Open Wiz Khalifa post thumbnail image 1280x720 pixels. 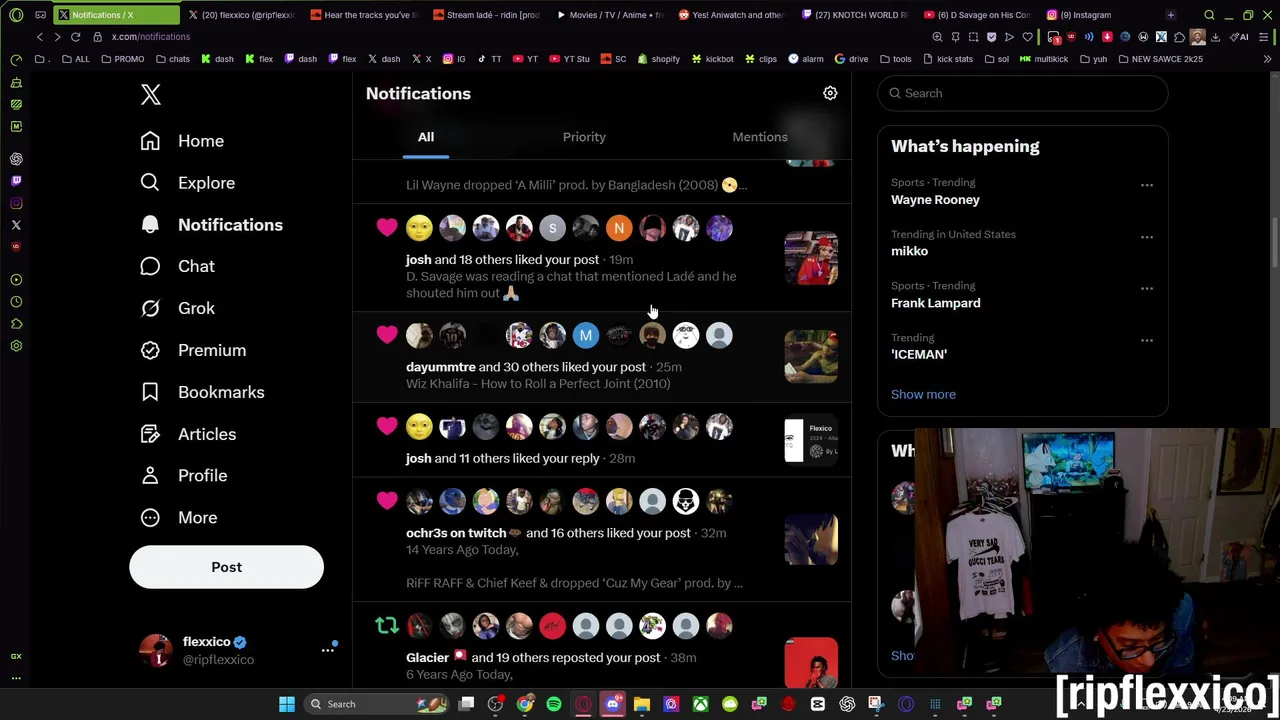click(811, 357)
